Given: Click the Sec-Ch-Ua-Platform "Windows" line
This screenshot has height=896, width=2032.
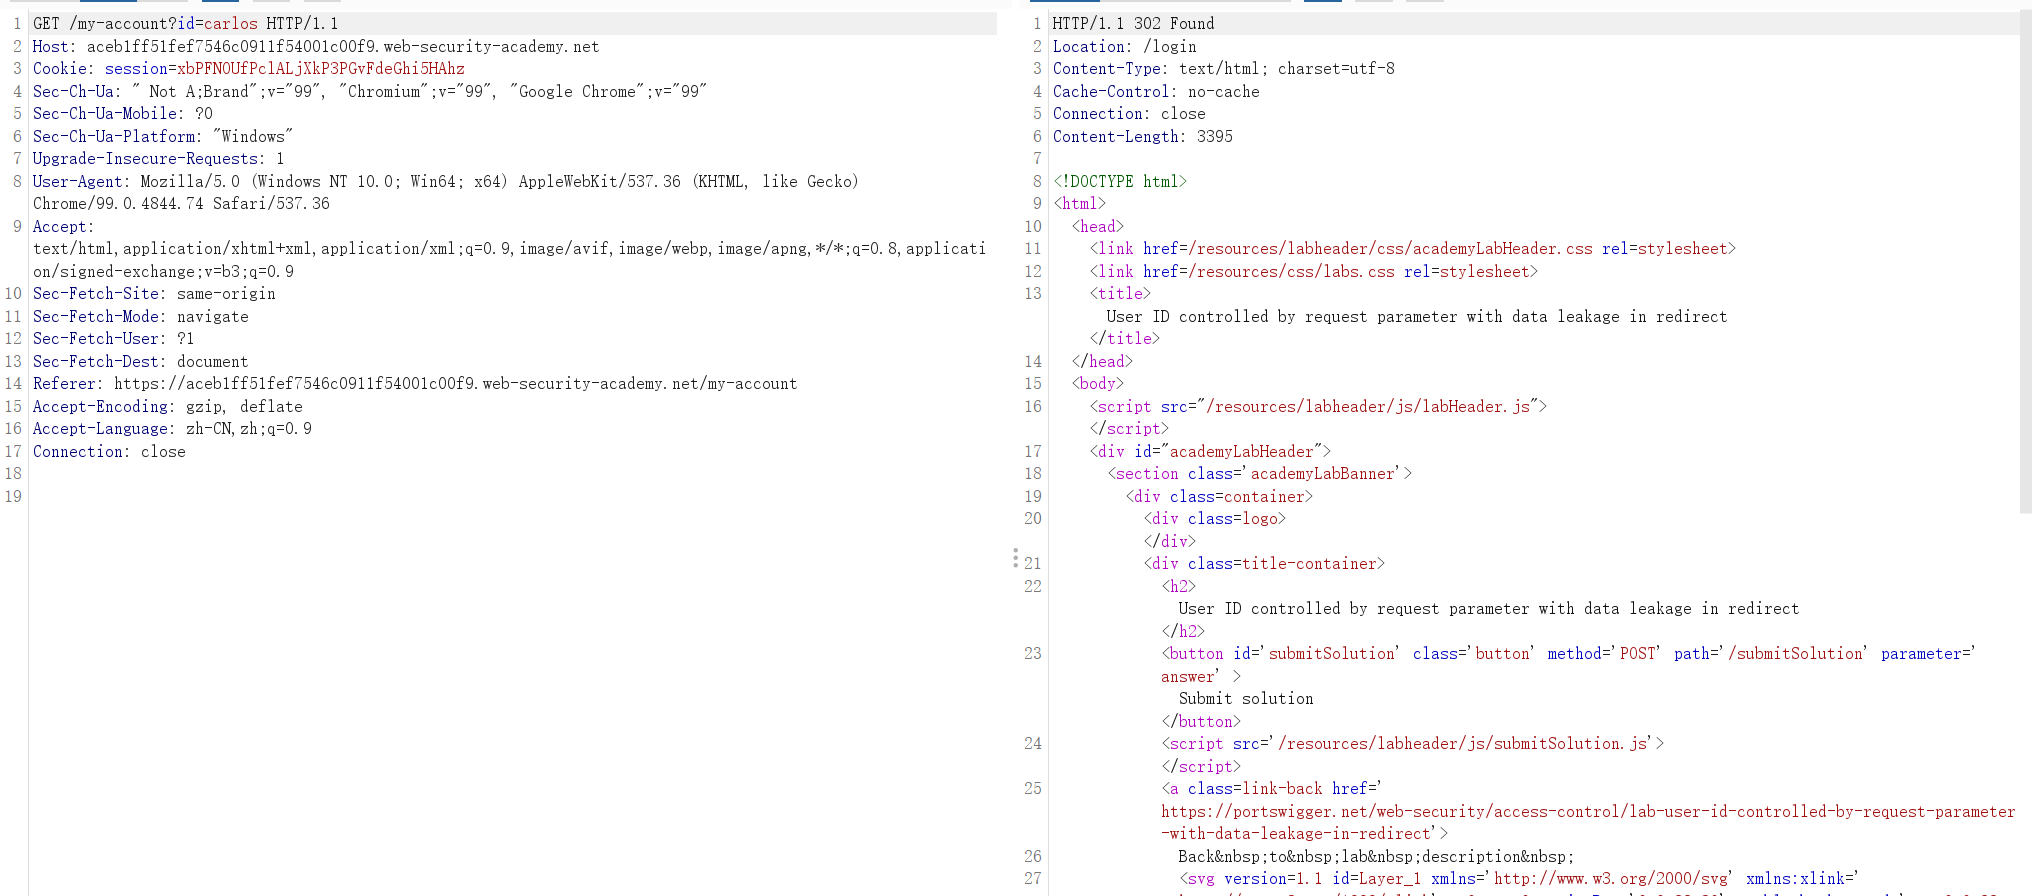Looking at the screenshot, I should [x=163, y=136].
